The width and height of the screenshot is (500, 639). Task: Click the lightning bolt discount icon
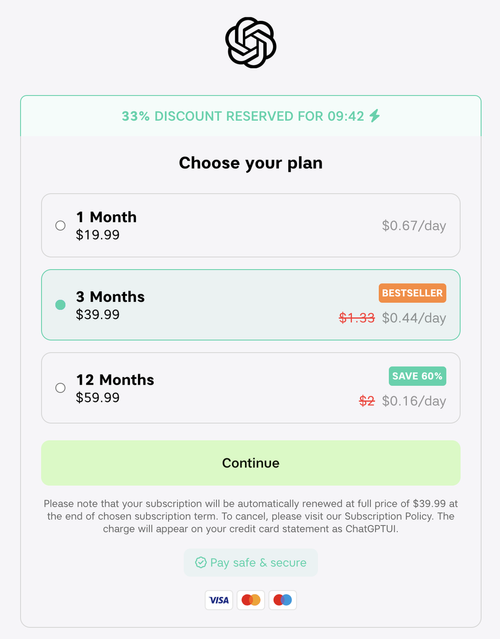375,116
